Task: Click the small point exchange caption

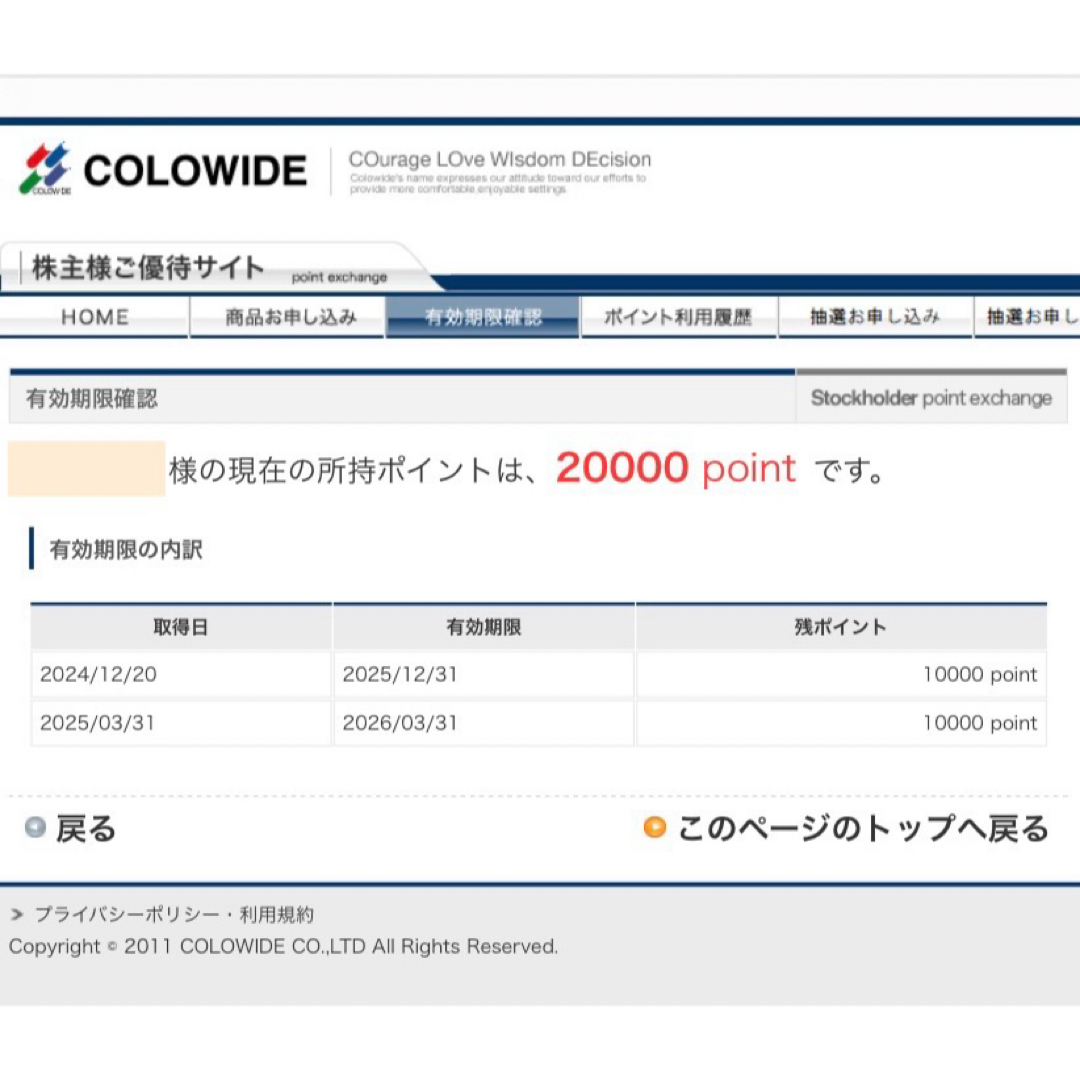Action: pyautogui.click(x=340, y=277)
